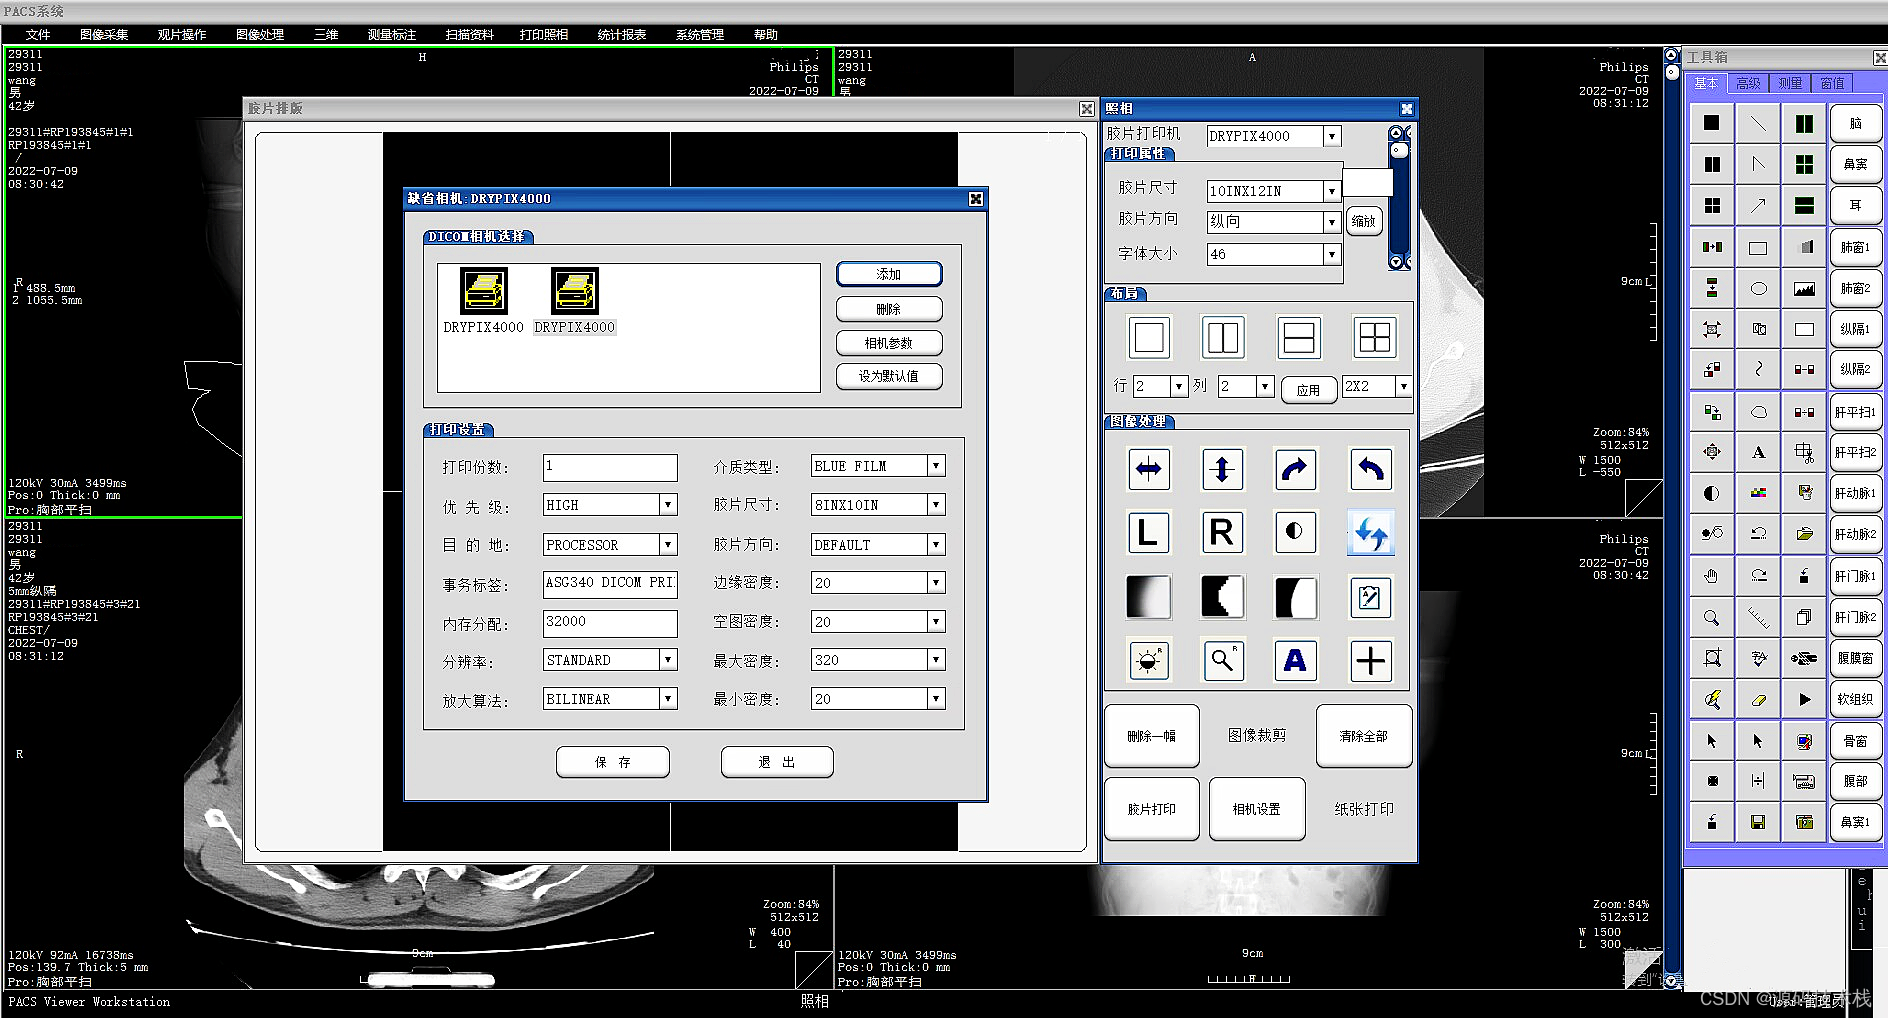Click the 清除全部 button
The height and width of the screenshot is (1018, 1888).
pos(1364,736)
